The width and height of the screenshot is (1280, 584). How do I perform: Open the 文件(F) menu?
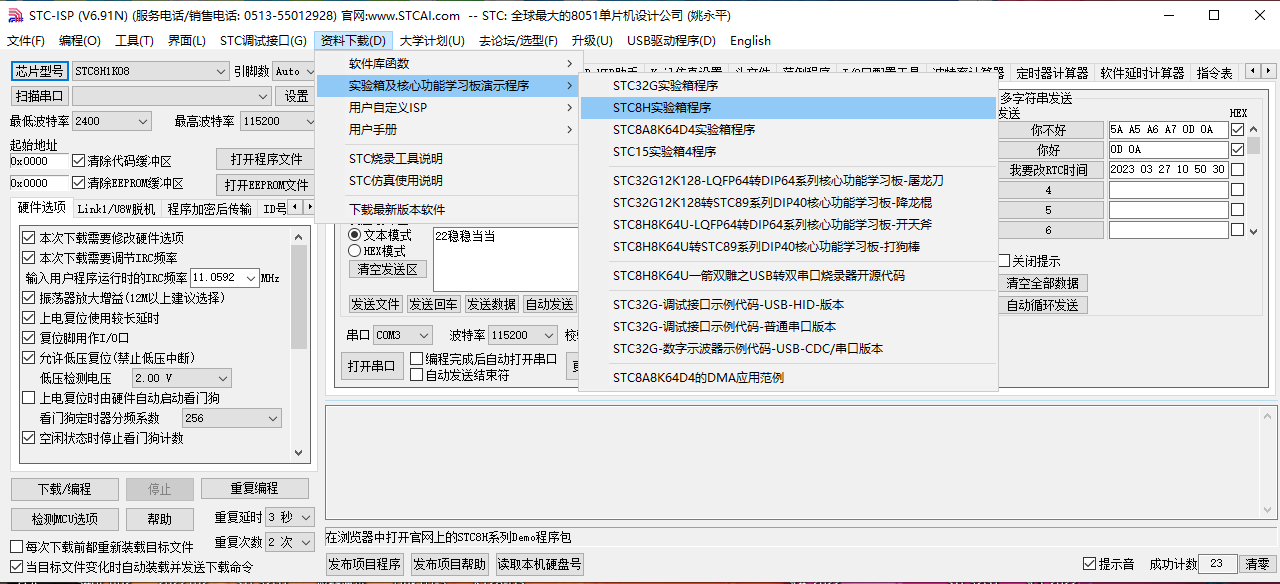coord(26,41)
